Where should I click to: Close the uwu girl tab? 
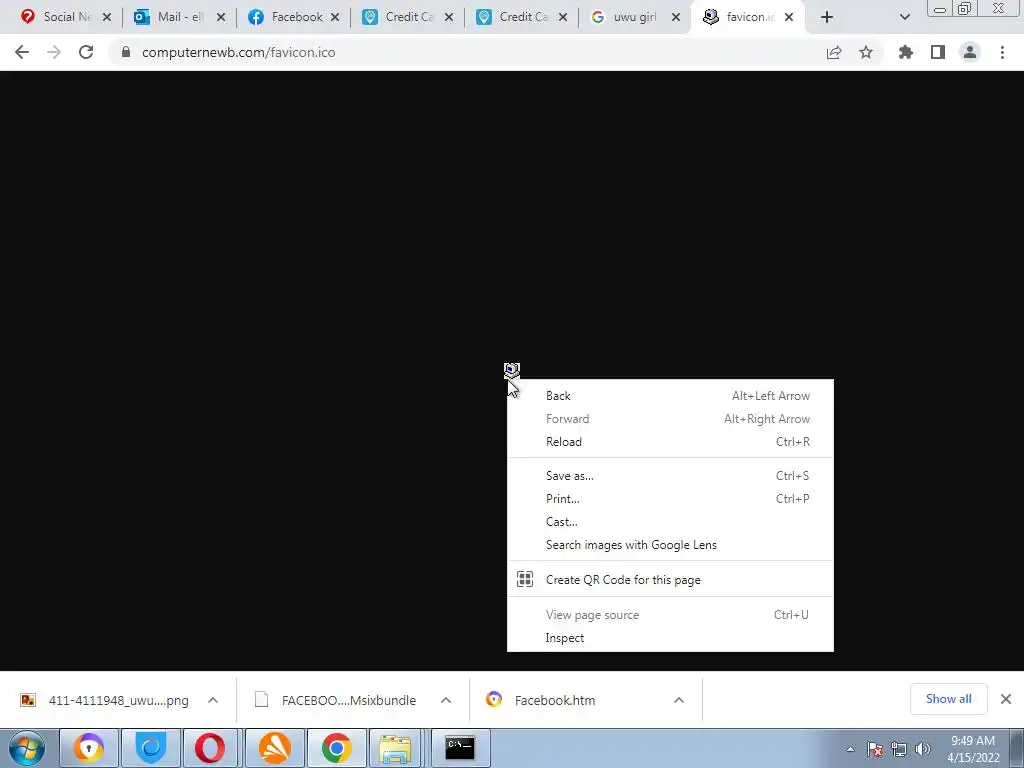pos(676,17)
